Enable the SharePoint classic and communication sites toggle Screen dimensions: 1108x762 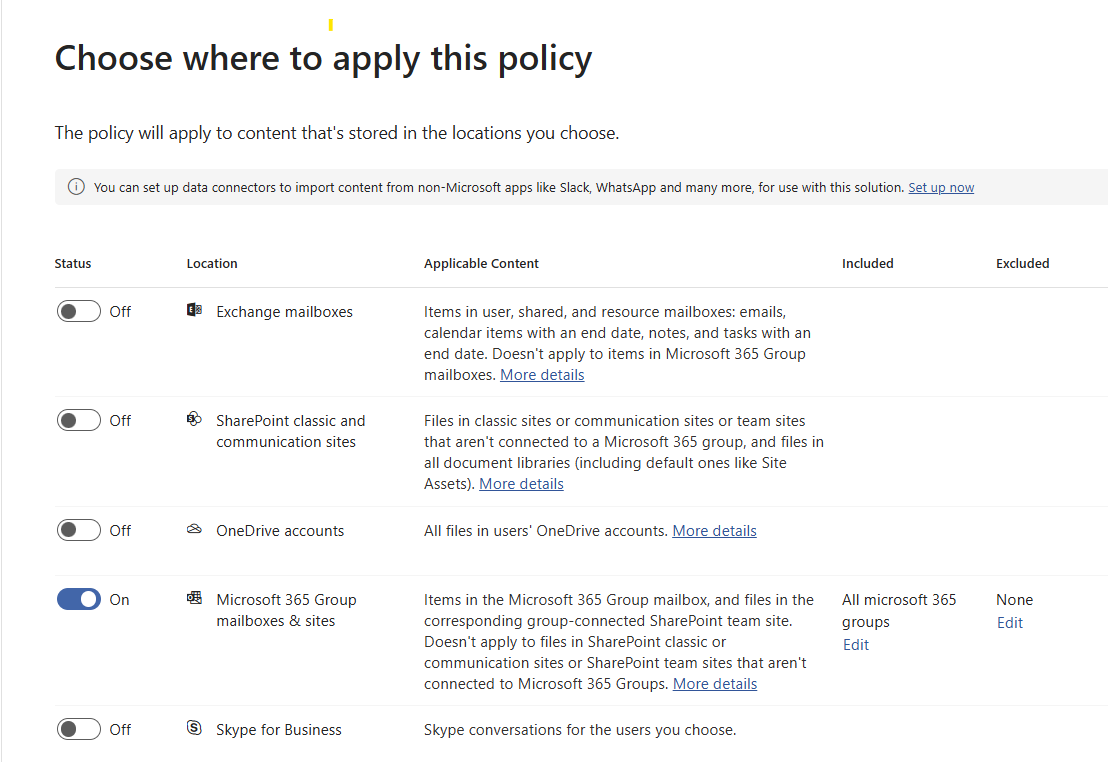pyautogui.click(x=79, y=420)
